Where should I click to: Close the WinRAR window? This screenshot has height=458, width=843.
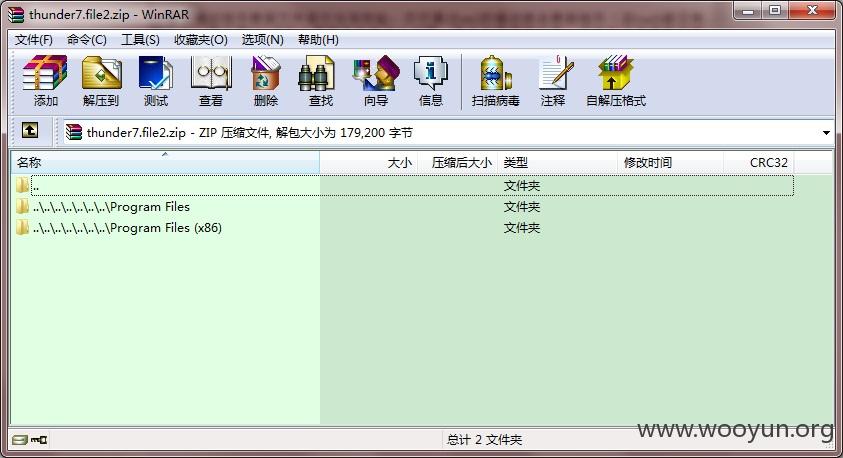pos(812,10)
